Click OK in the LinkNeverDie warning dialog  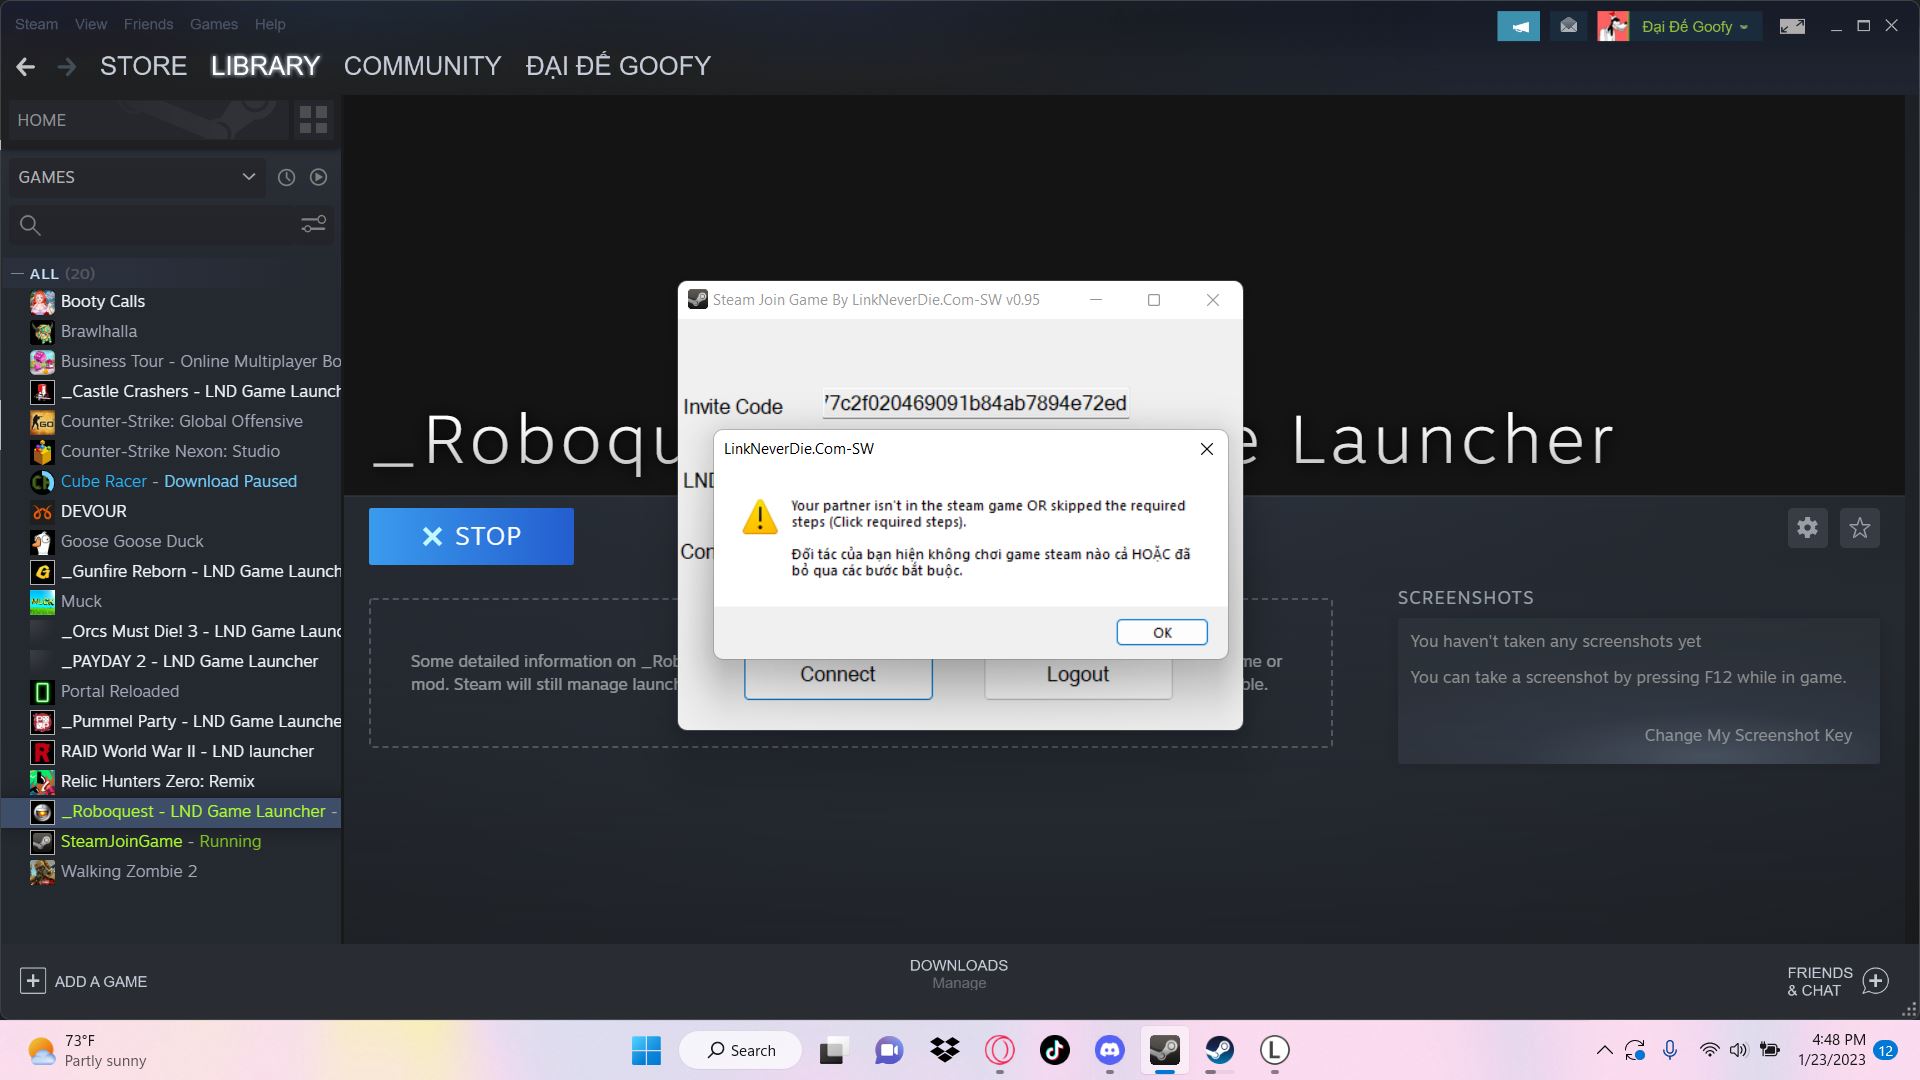1162,632
